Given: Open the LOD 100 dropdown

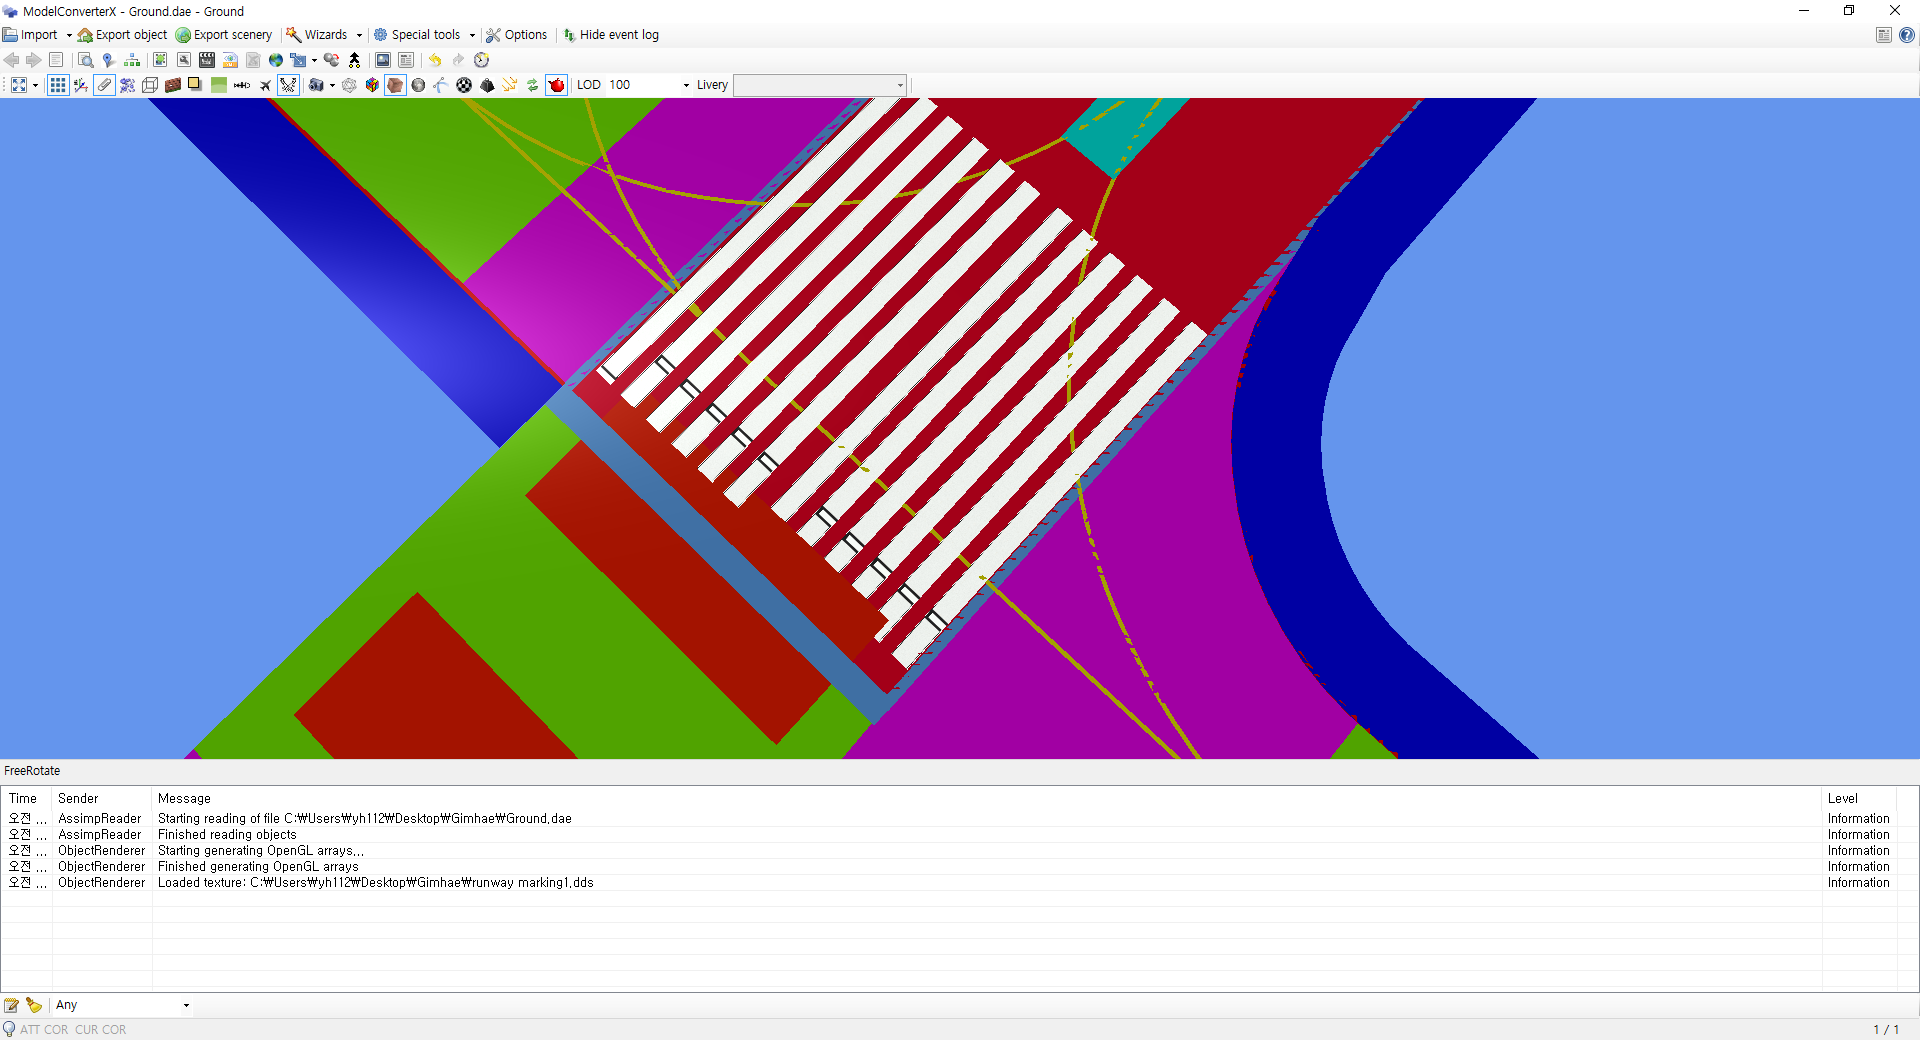Looking at the screenshot, I should pos(686,85).
